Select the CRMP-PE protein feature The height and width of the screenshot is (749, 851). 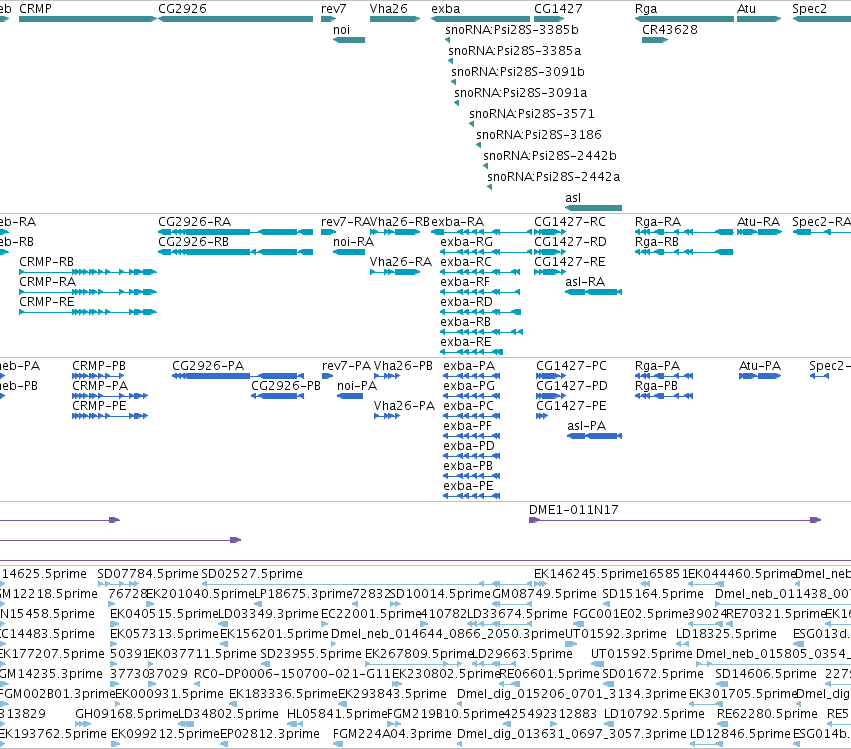pos(110,416)
